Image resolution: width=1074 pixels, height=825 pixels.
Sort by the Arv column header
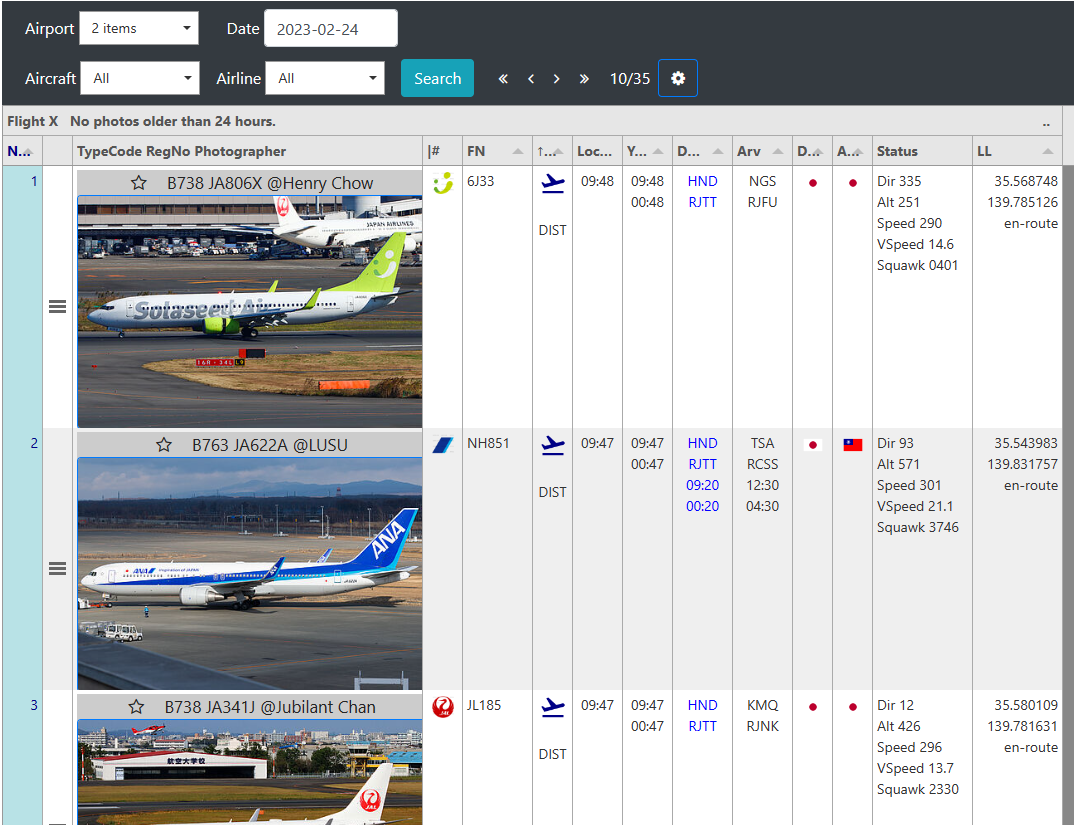tap(762, 151)
